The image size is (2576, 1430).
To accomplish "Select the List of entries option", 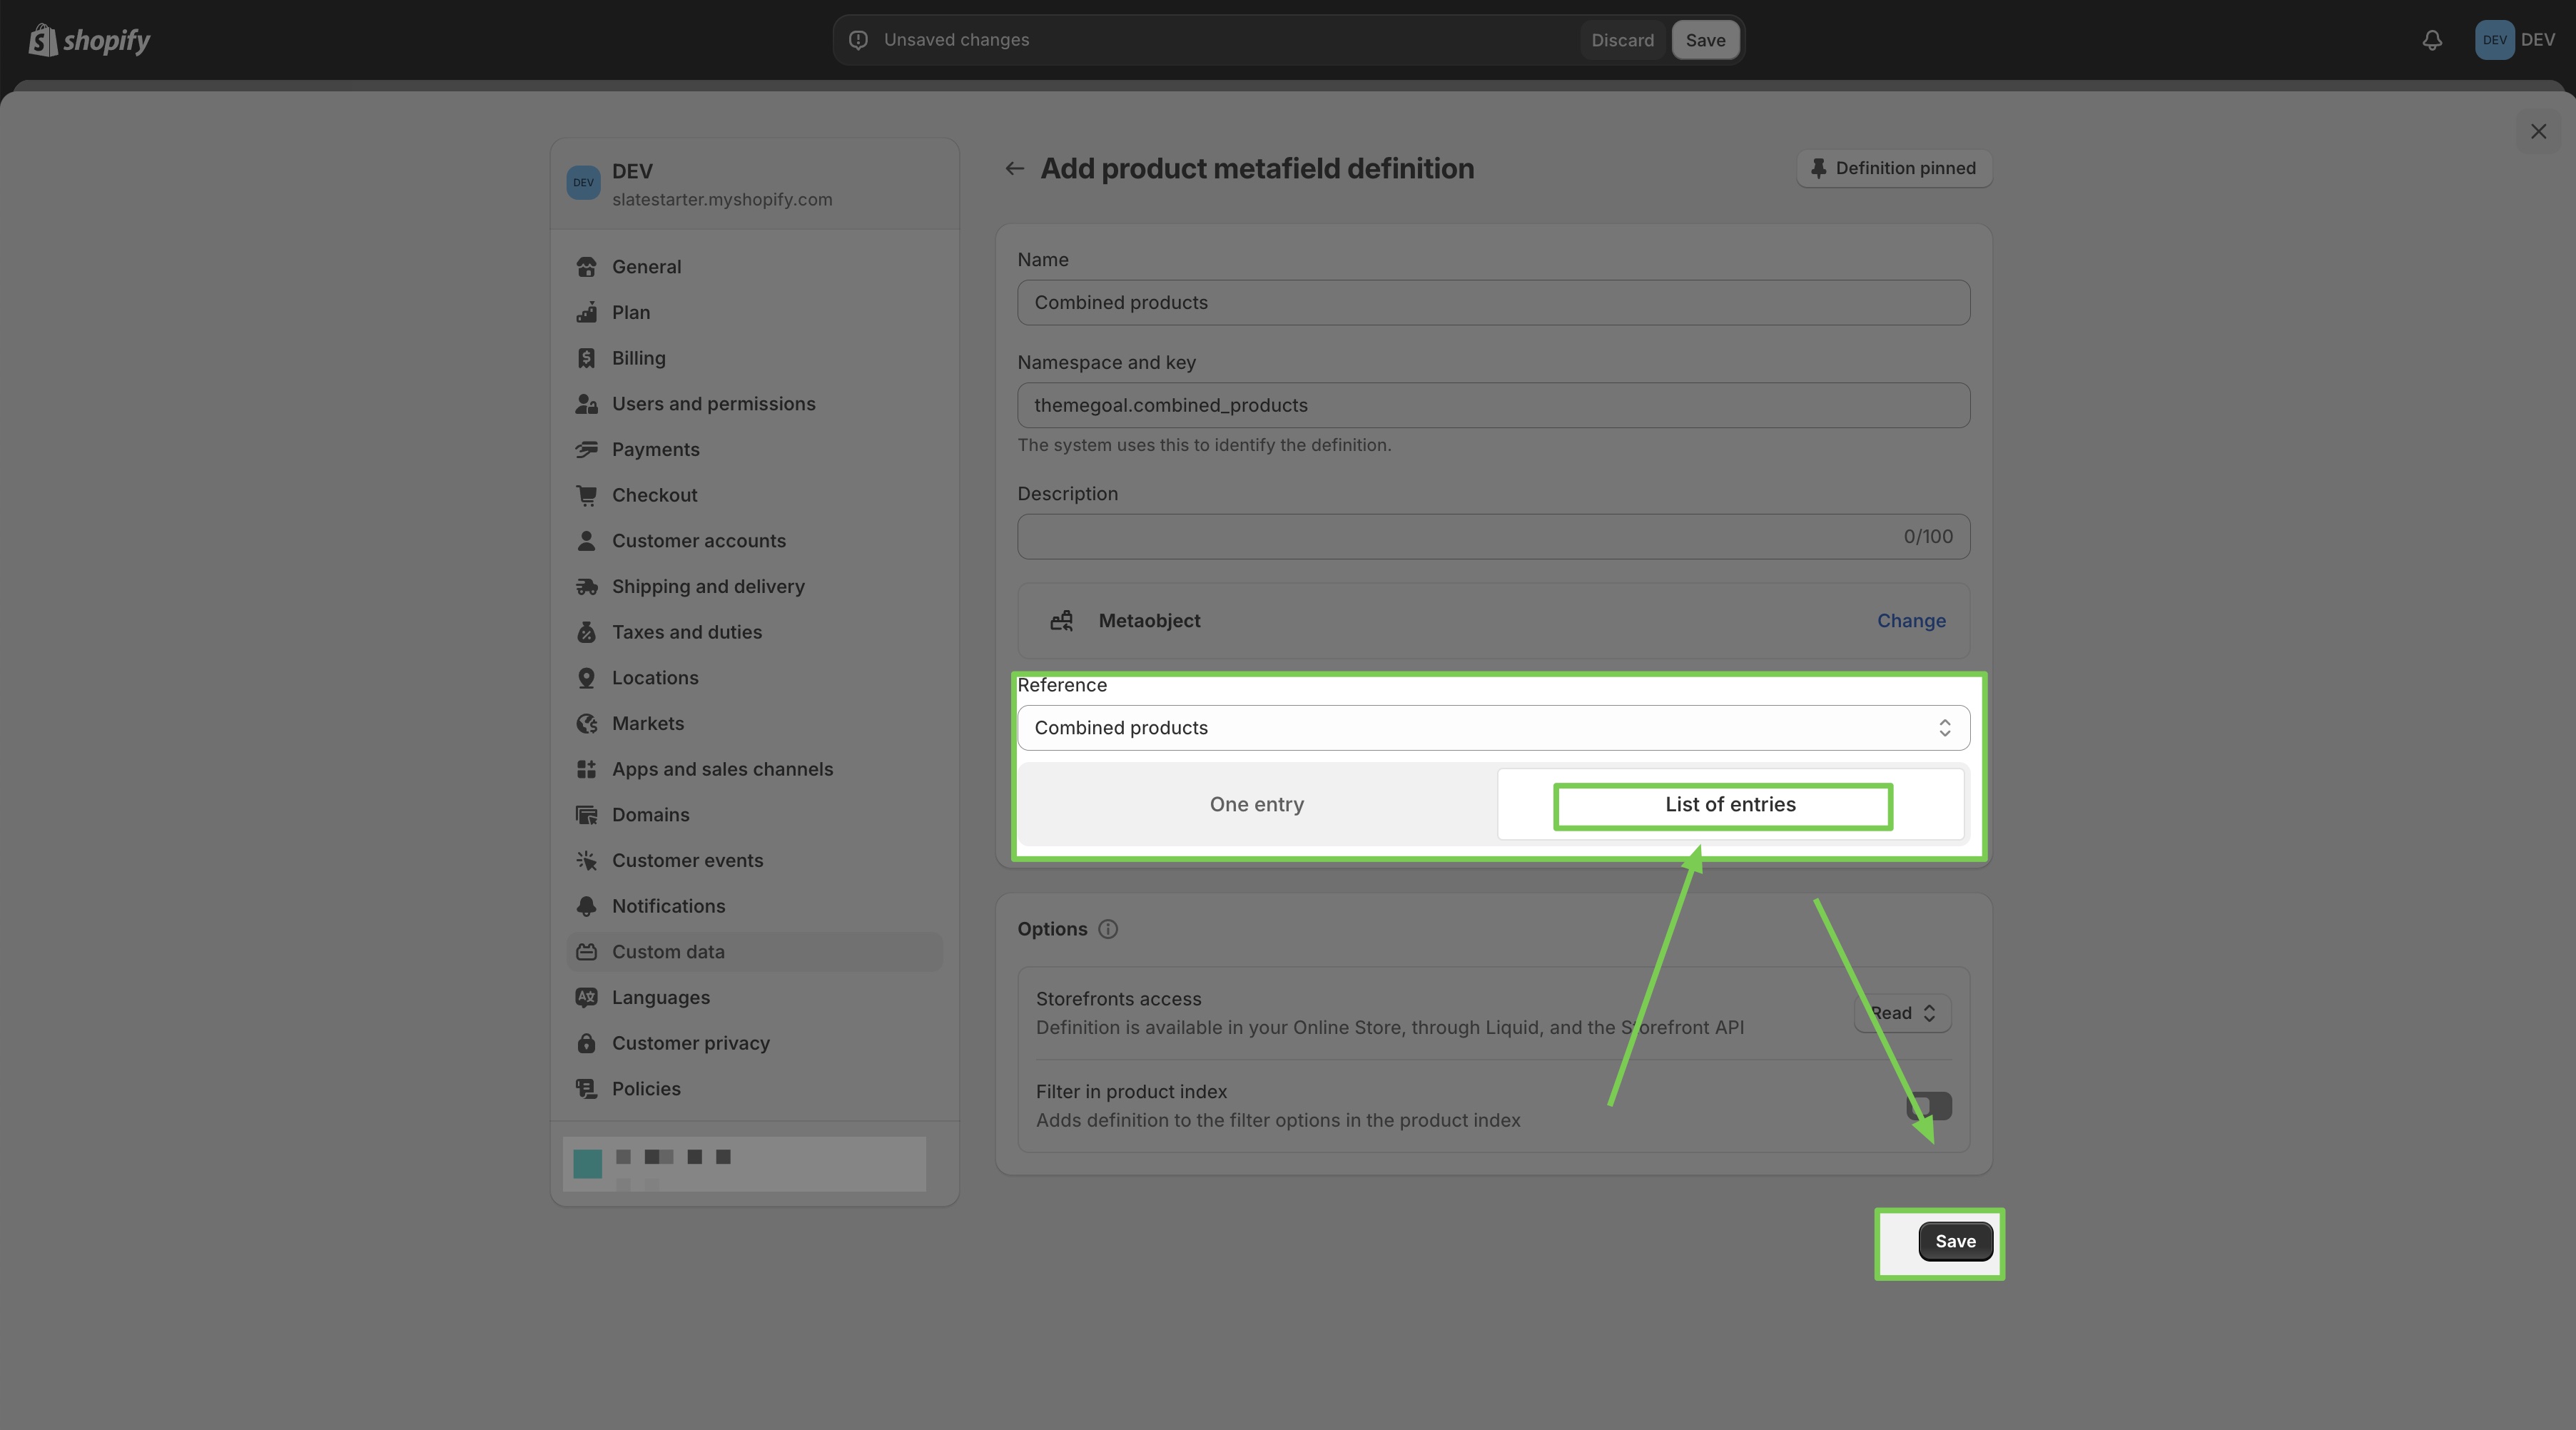I will 1730,805.
